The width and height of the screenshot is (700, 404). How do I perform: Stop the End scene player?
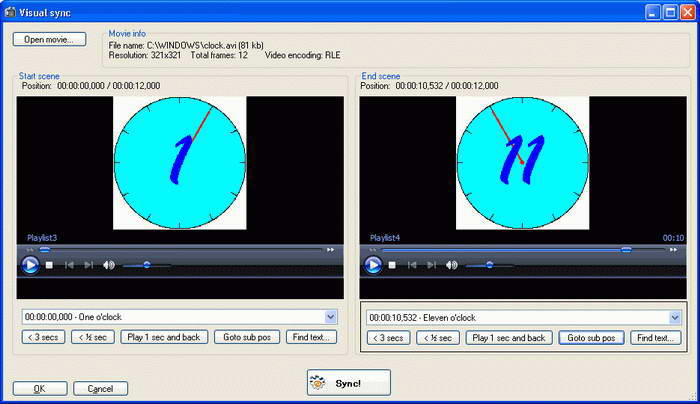click(x=392, y=265)
